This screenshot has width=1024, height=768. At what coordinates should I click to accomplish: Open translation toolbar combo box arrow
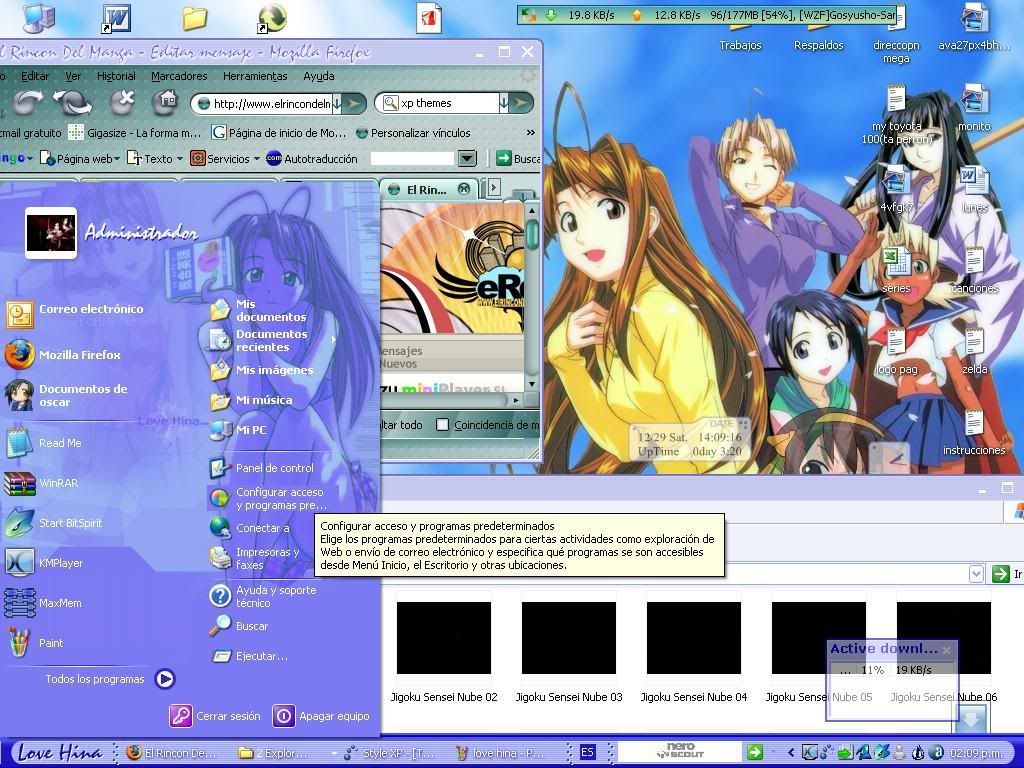467,158
